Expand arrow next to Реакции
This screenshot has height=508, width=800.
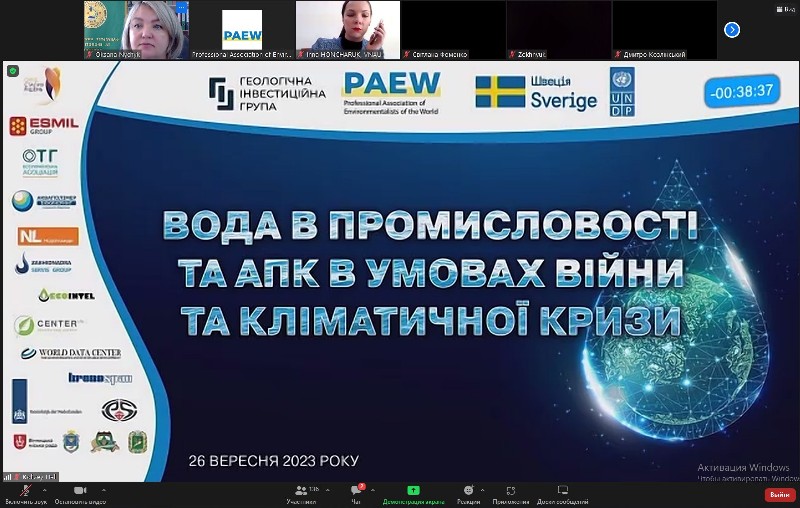(x=482, y=490)
